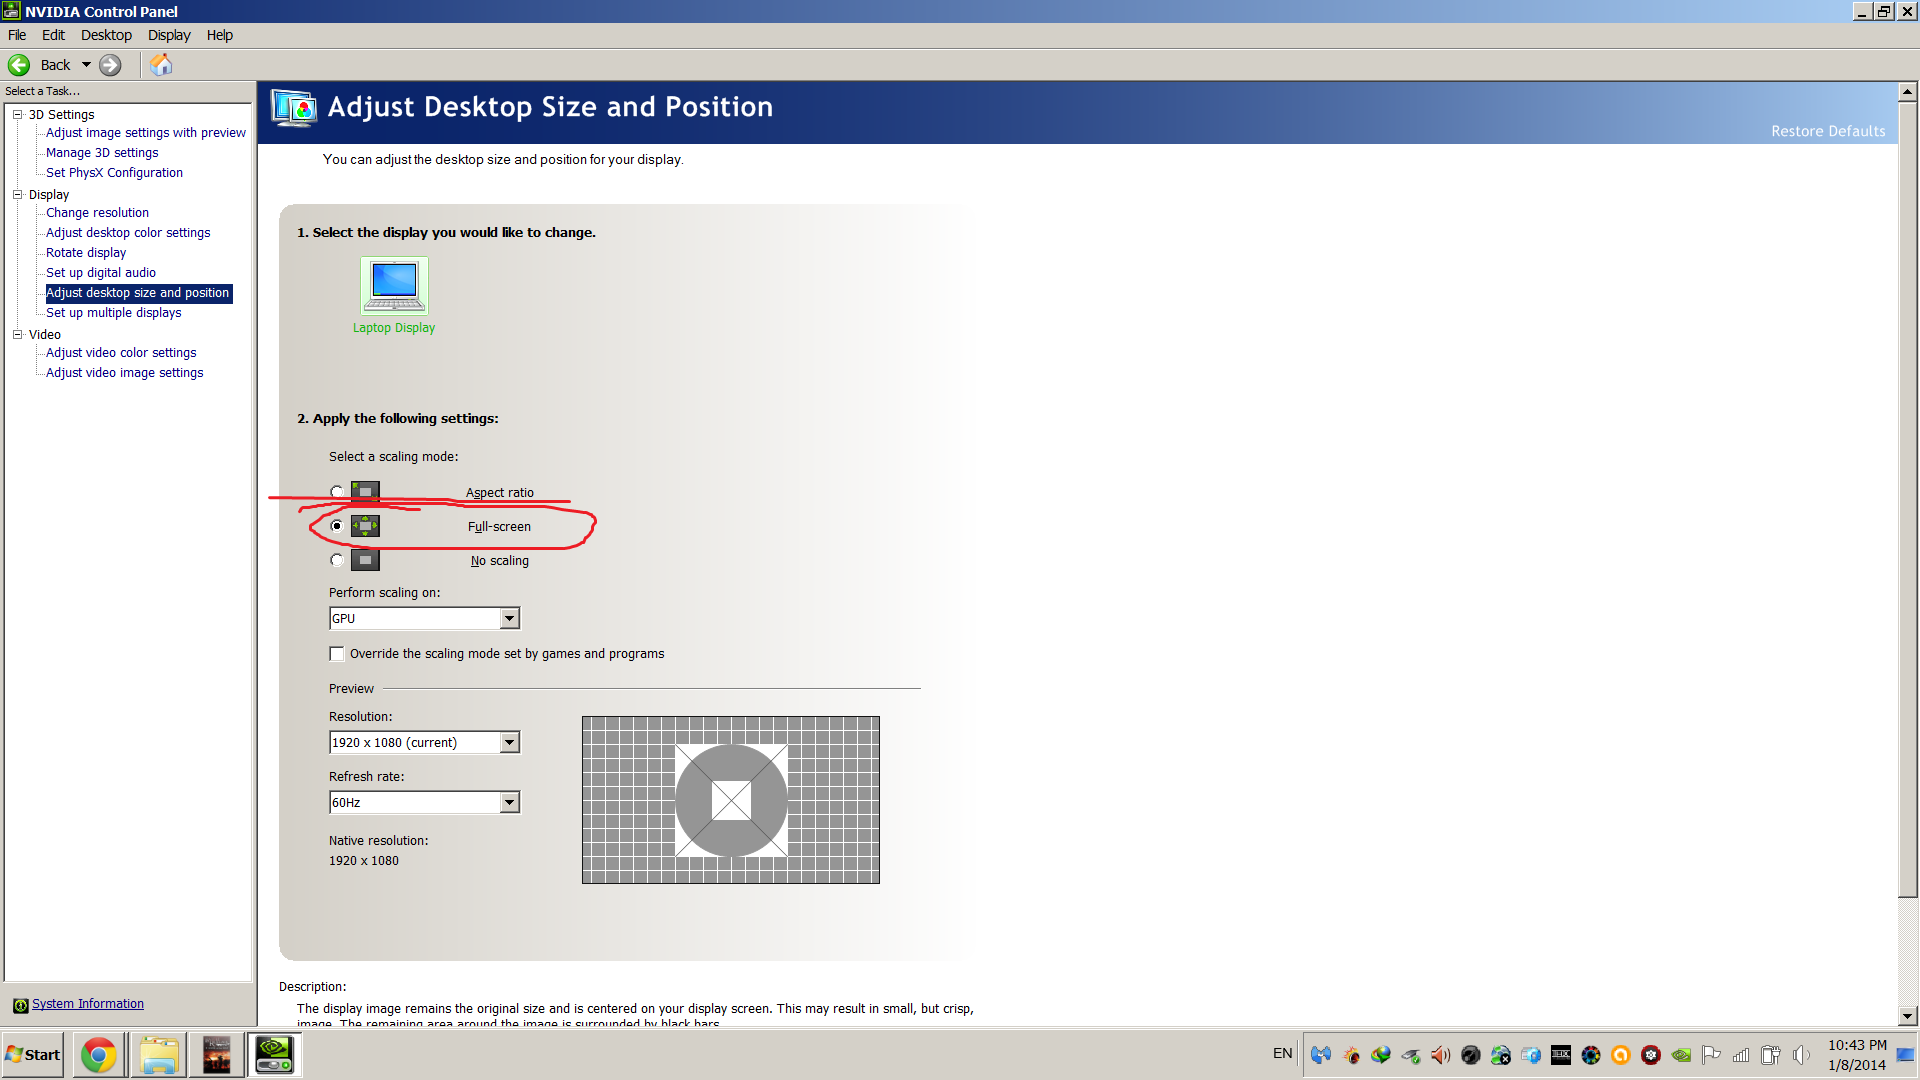Click the System Information icon
This screenshot has height=1080, width=1920.
(20, 1005)
